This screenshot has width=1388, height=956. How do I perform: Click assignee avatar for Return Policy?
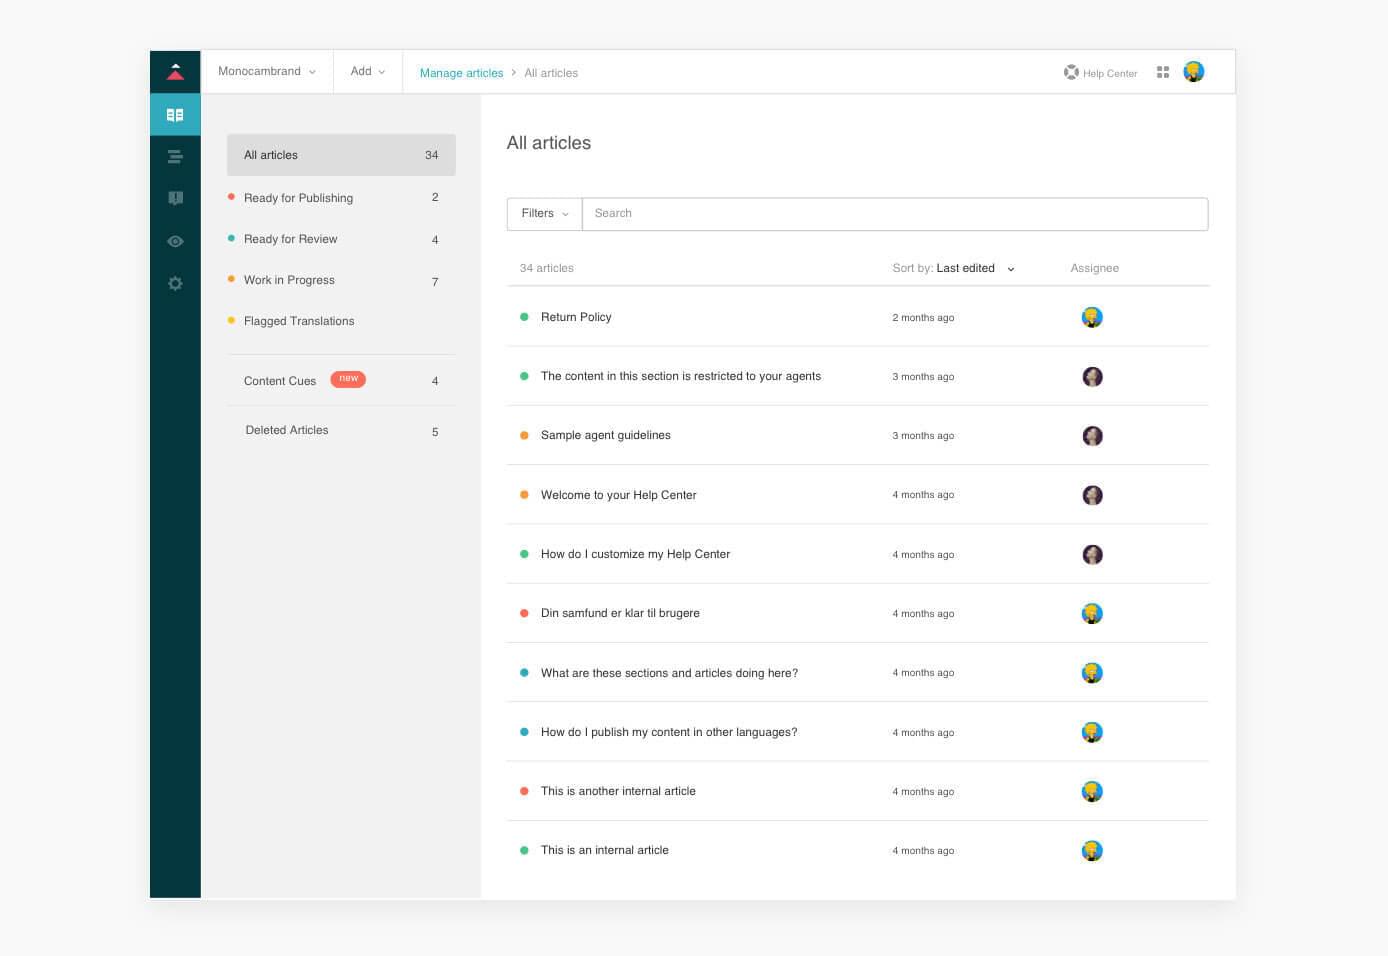pyautogui.click(x=1092, y=317)
